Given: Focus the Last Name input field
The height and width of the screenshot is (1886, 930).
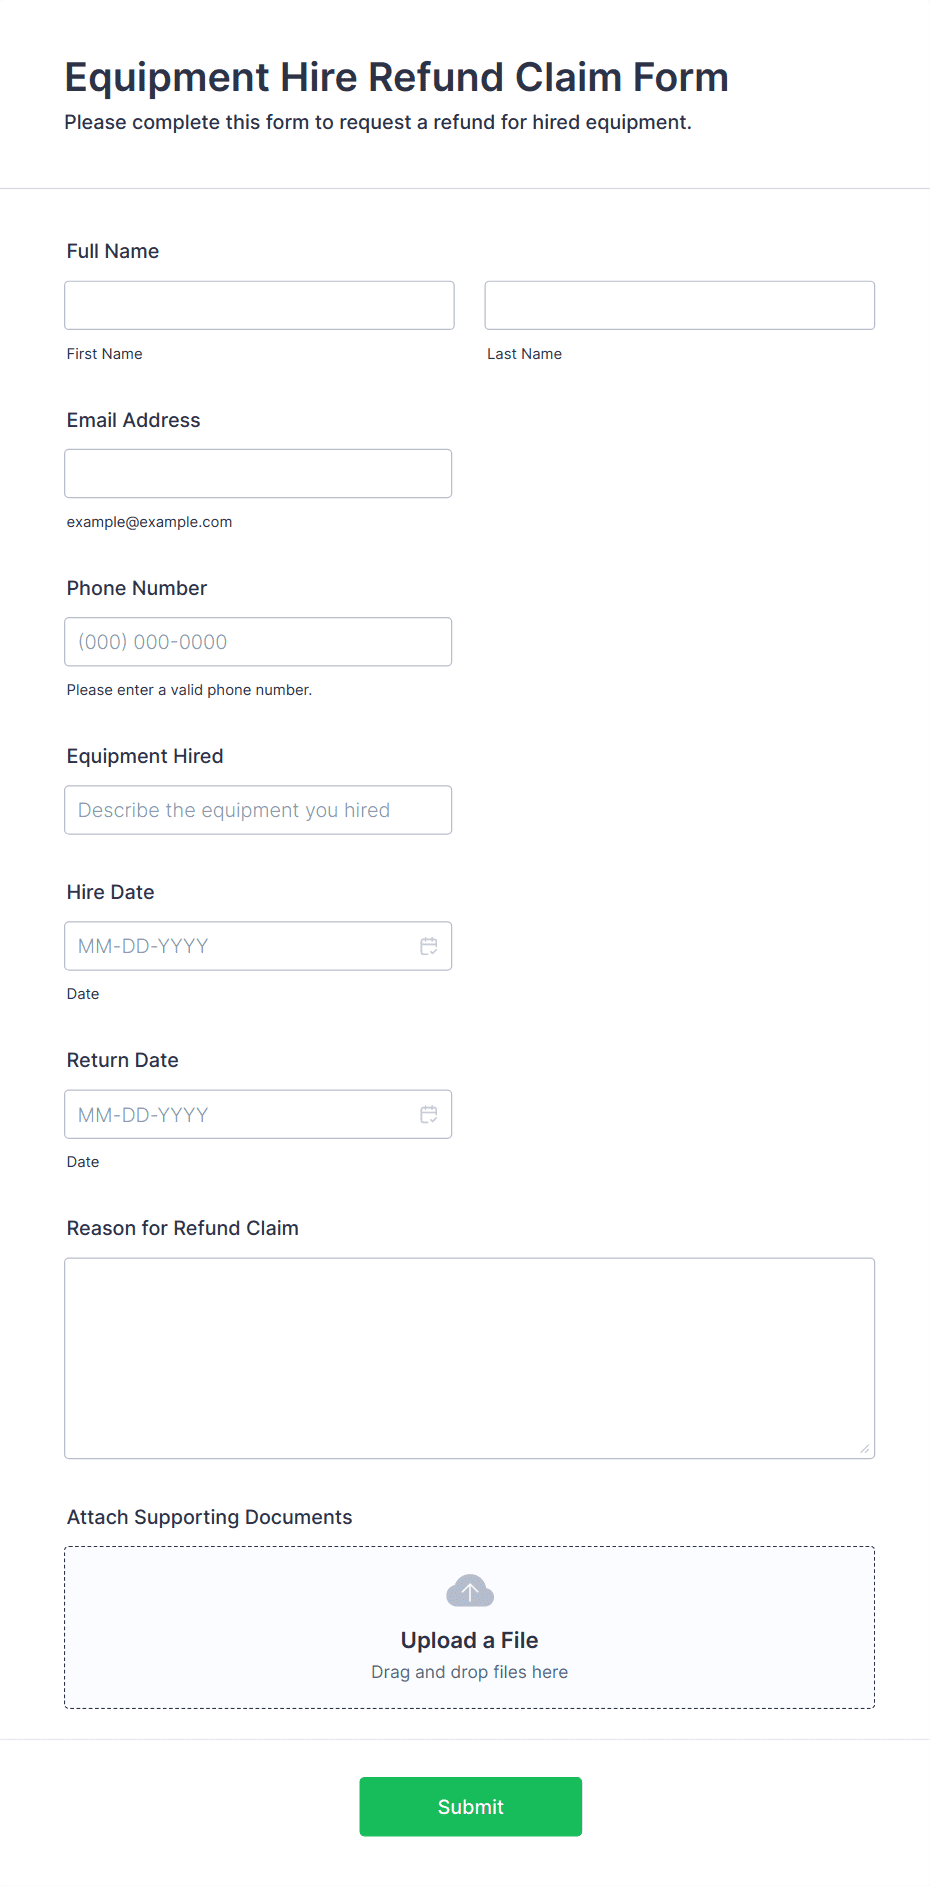Looking at the screenshot, I should point(679,305).
